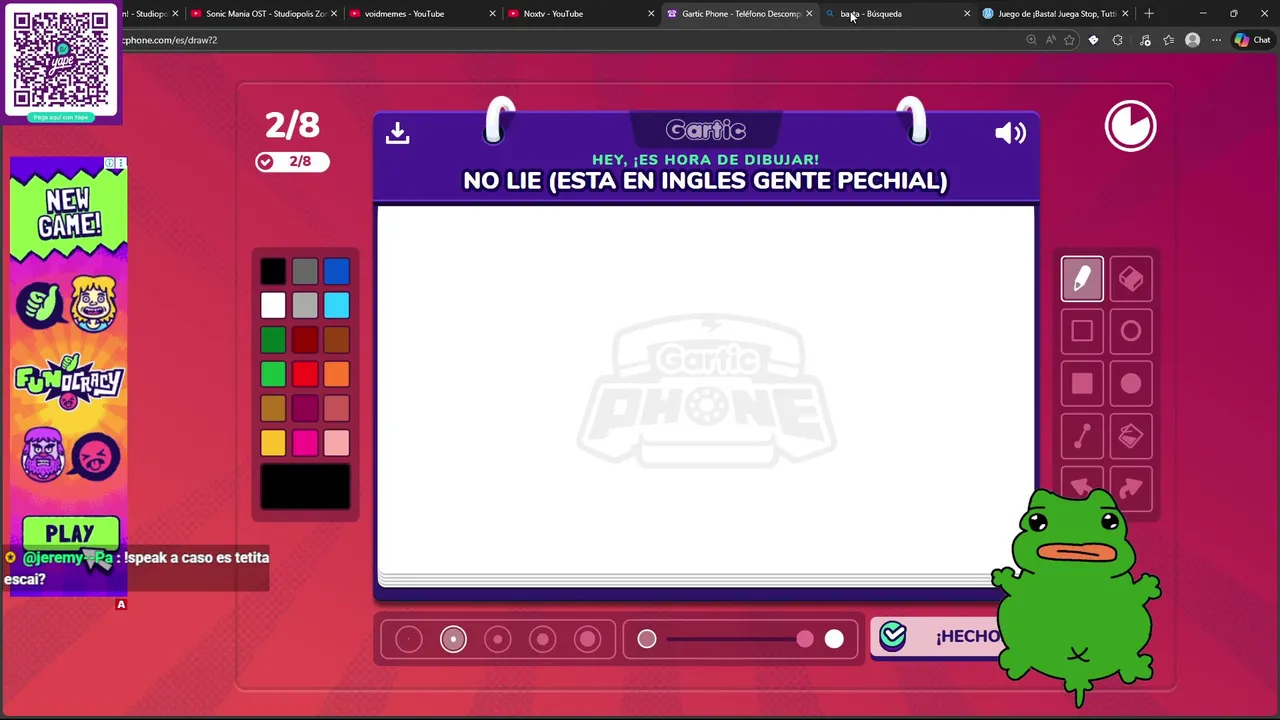Pick the dark gray color swatch

click(305, 271)
